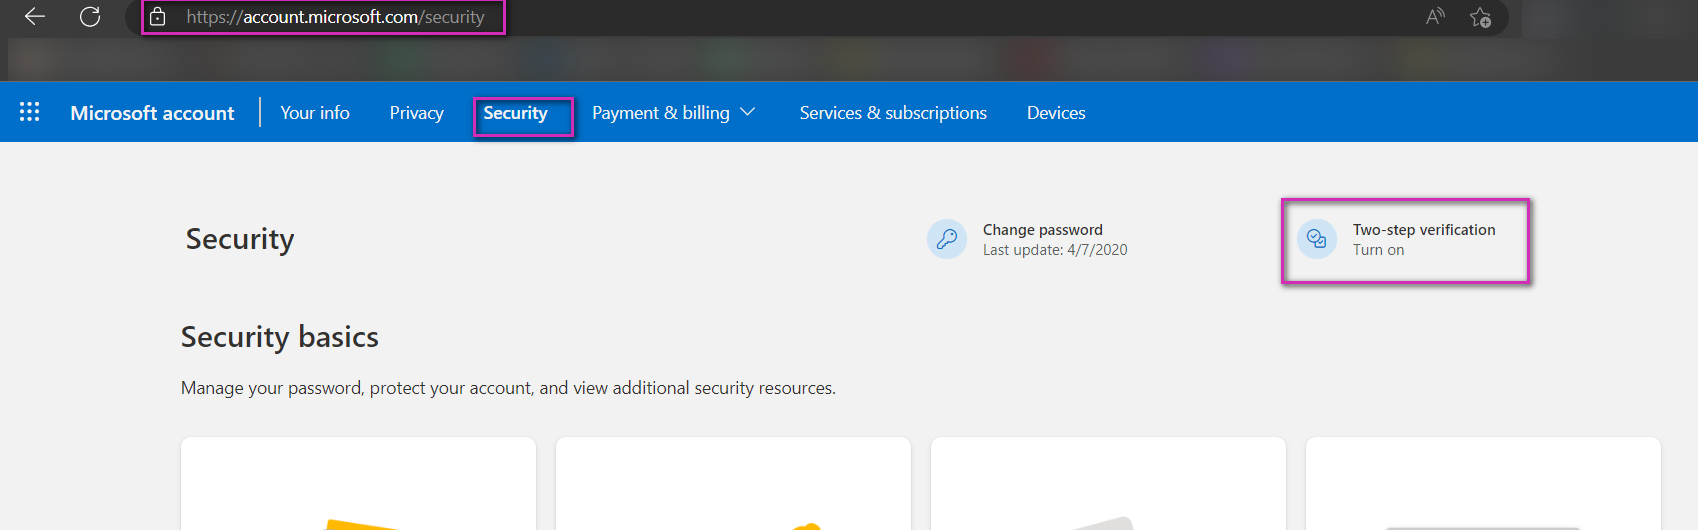Add page to favorites with star icon
The width and height of the screenshot is (1698, 530).
(x=1480, y=17)
